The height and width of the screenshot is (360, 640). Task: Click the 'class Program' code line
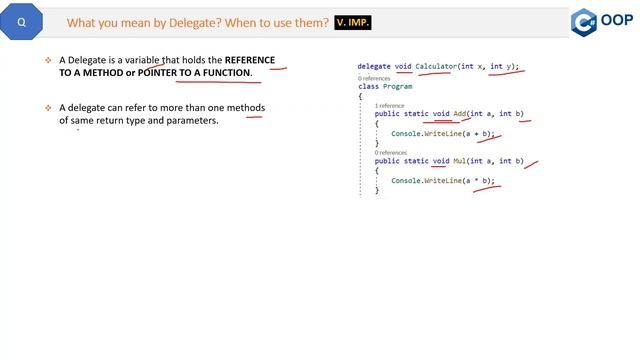385,86
